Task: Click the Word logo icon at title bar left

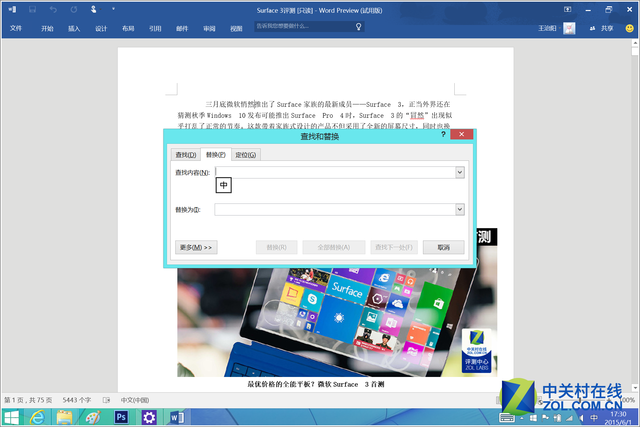Action: coord(12,9)
